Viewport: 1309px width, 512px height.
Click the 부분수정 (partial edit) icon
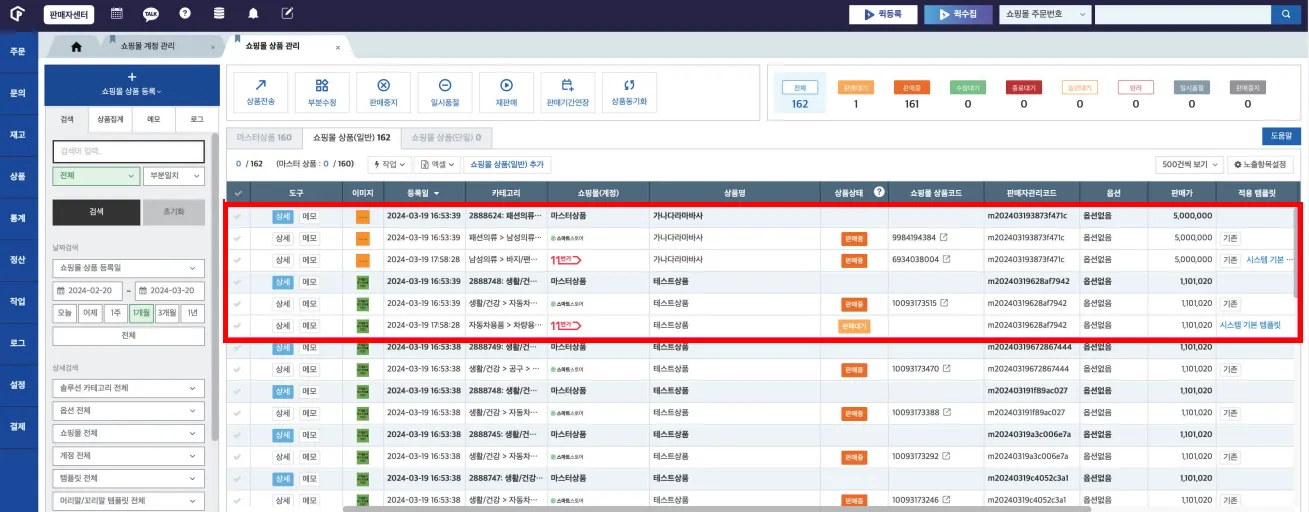click(321, 86)
